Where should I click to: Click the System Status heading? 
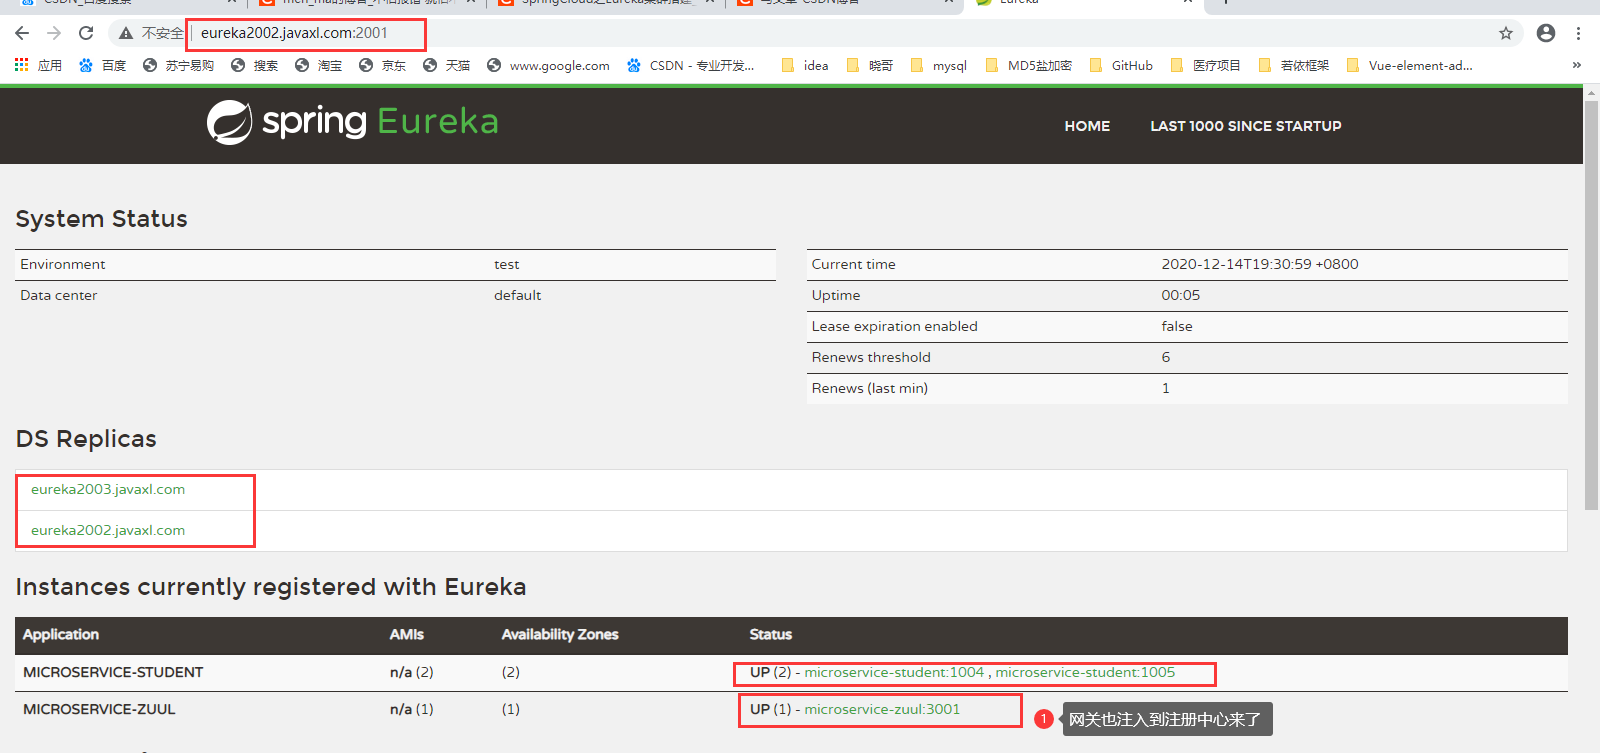(x=102, y=219)
